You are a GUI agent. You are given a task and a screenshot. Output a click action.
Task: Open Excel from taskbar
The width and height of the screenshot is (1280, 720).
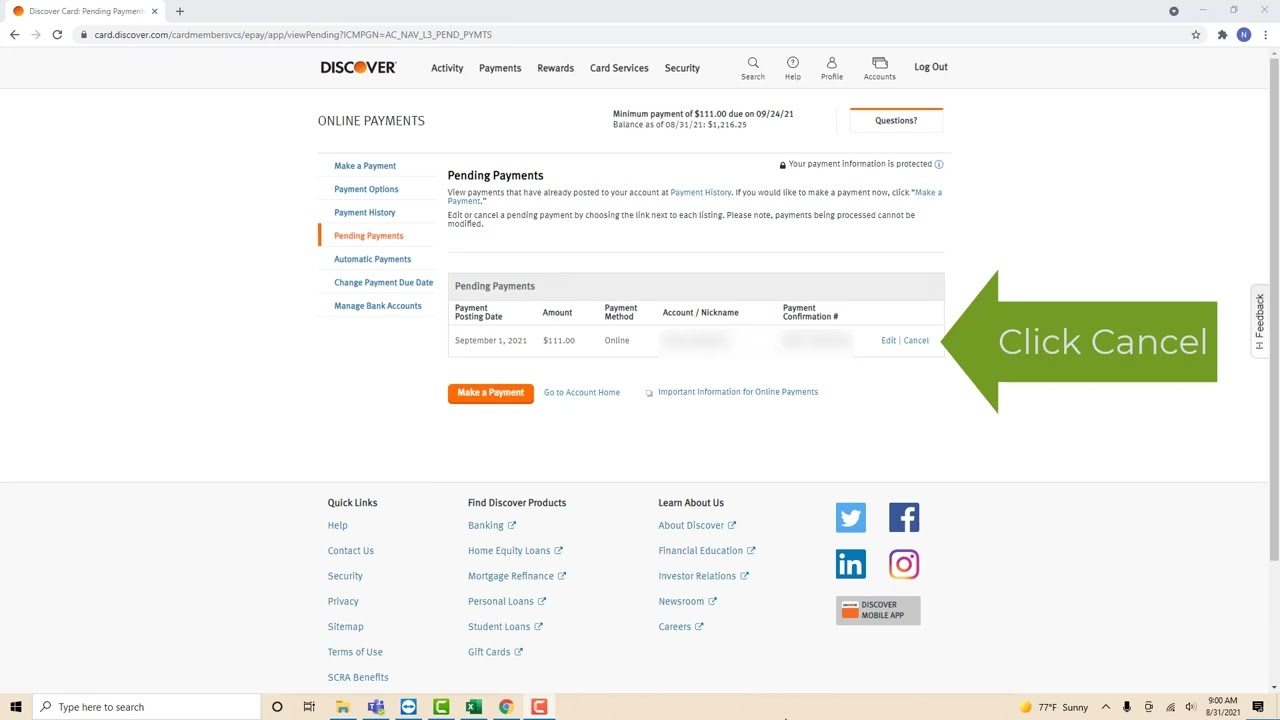coord(473,707)
